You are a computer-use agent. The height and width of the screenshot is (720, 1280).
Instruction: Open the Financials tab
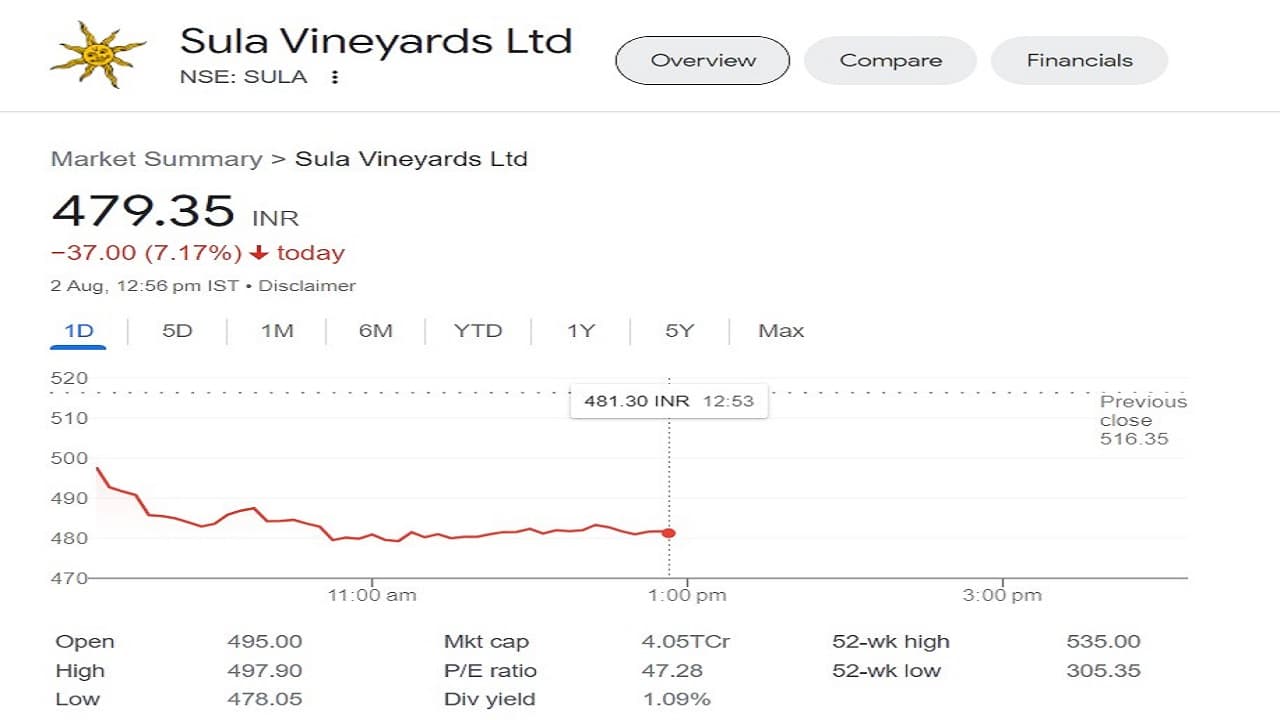[x=1079, y=60]
